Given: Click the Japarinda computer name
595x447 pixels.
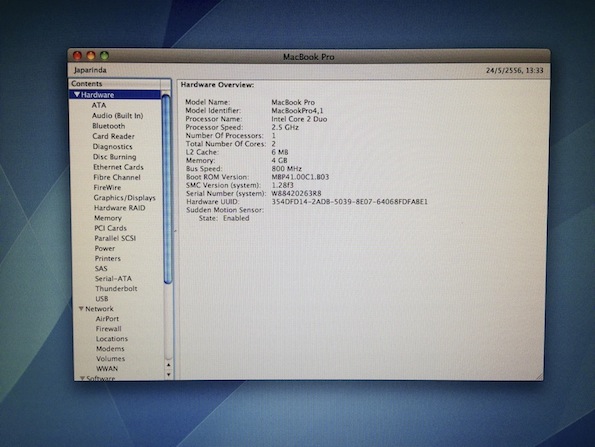Looking at the screenshot, I should (x=90, y=70).
